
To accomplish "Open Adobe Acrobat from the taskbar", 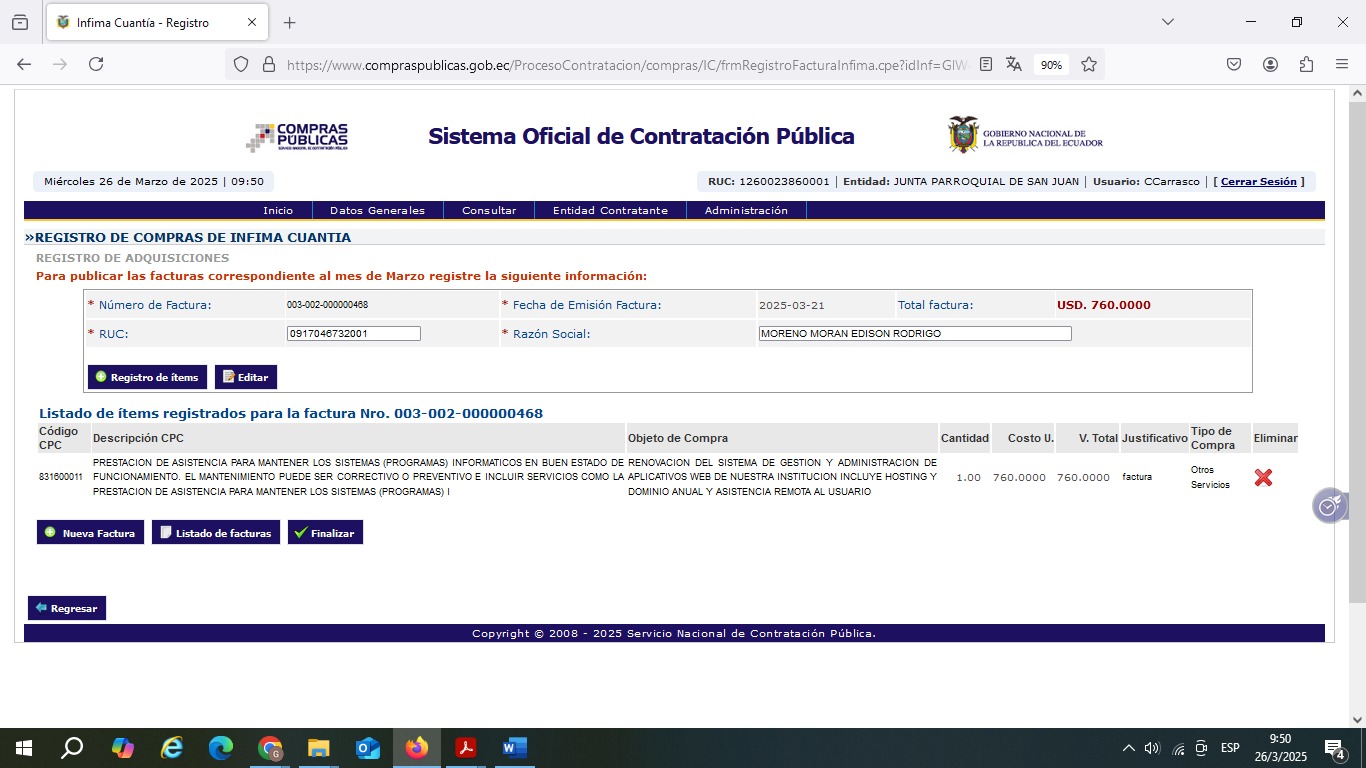I will point(465,748).
